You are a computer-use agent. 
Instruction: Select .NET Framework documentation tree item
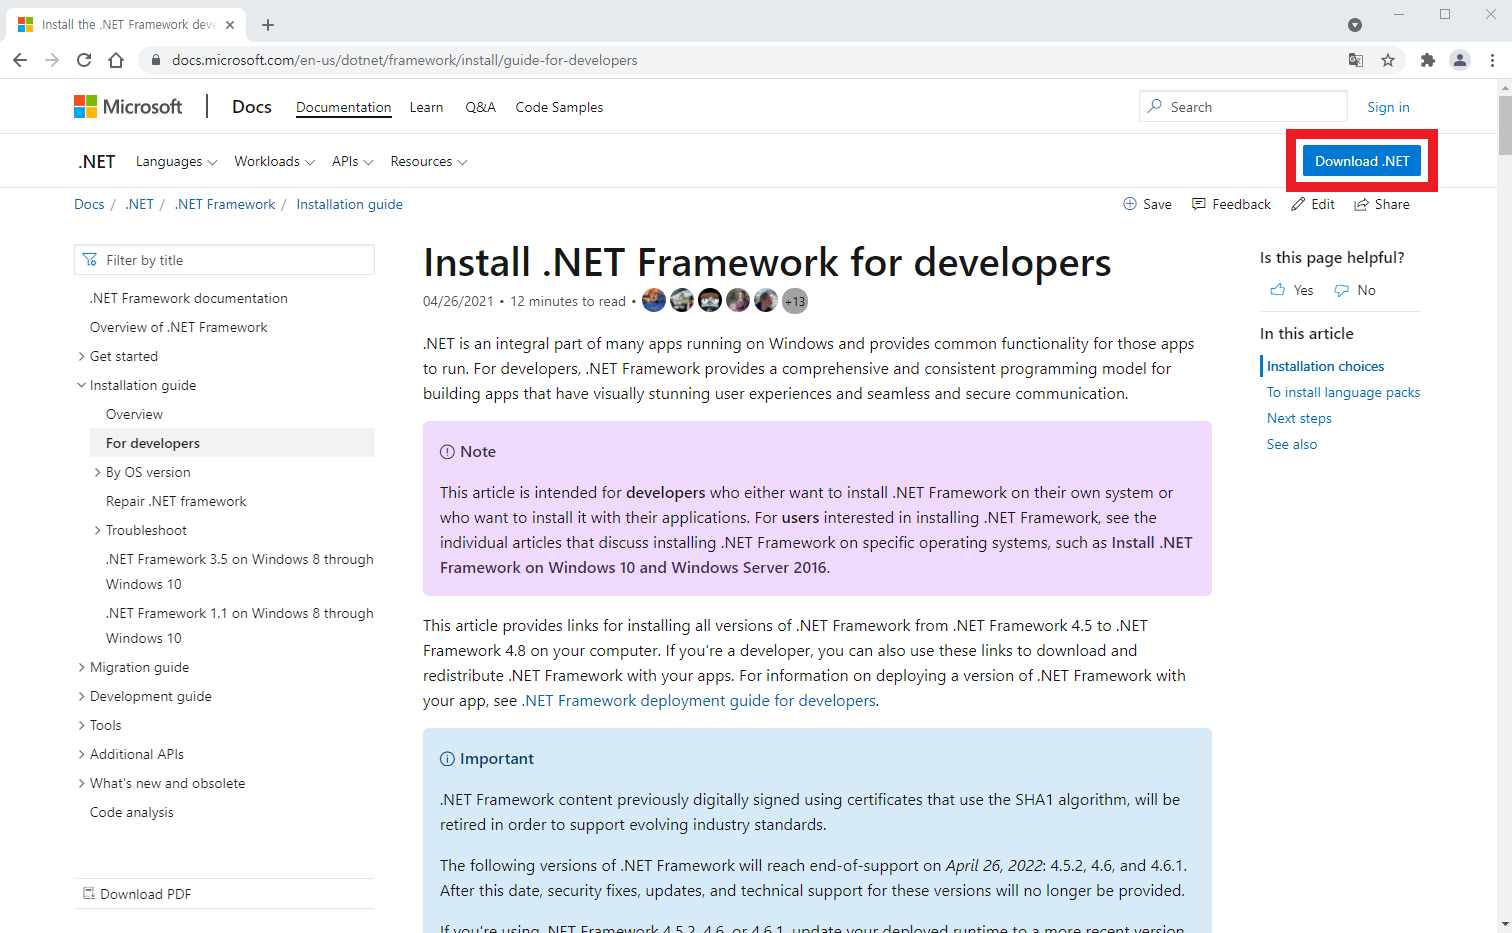[x=189, y=298]
